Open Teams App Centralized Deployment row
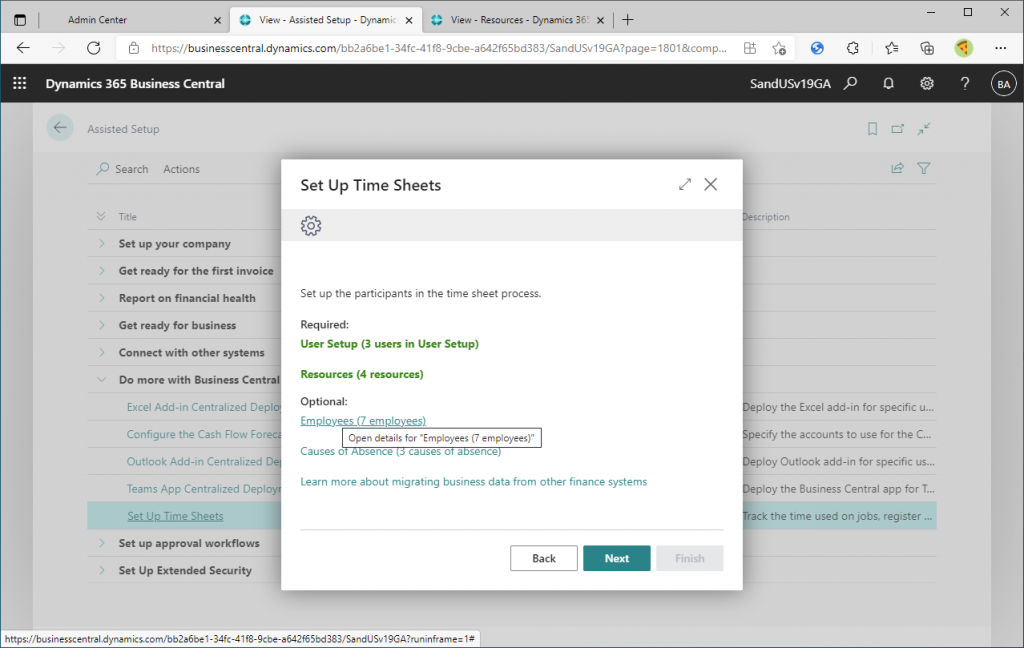Image resolution: width=1024 pixels, height=648 pixels. click(204, 489)
